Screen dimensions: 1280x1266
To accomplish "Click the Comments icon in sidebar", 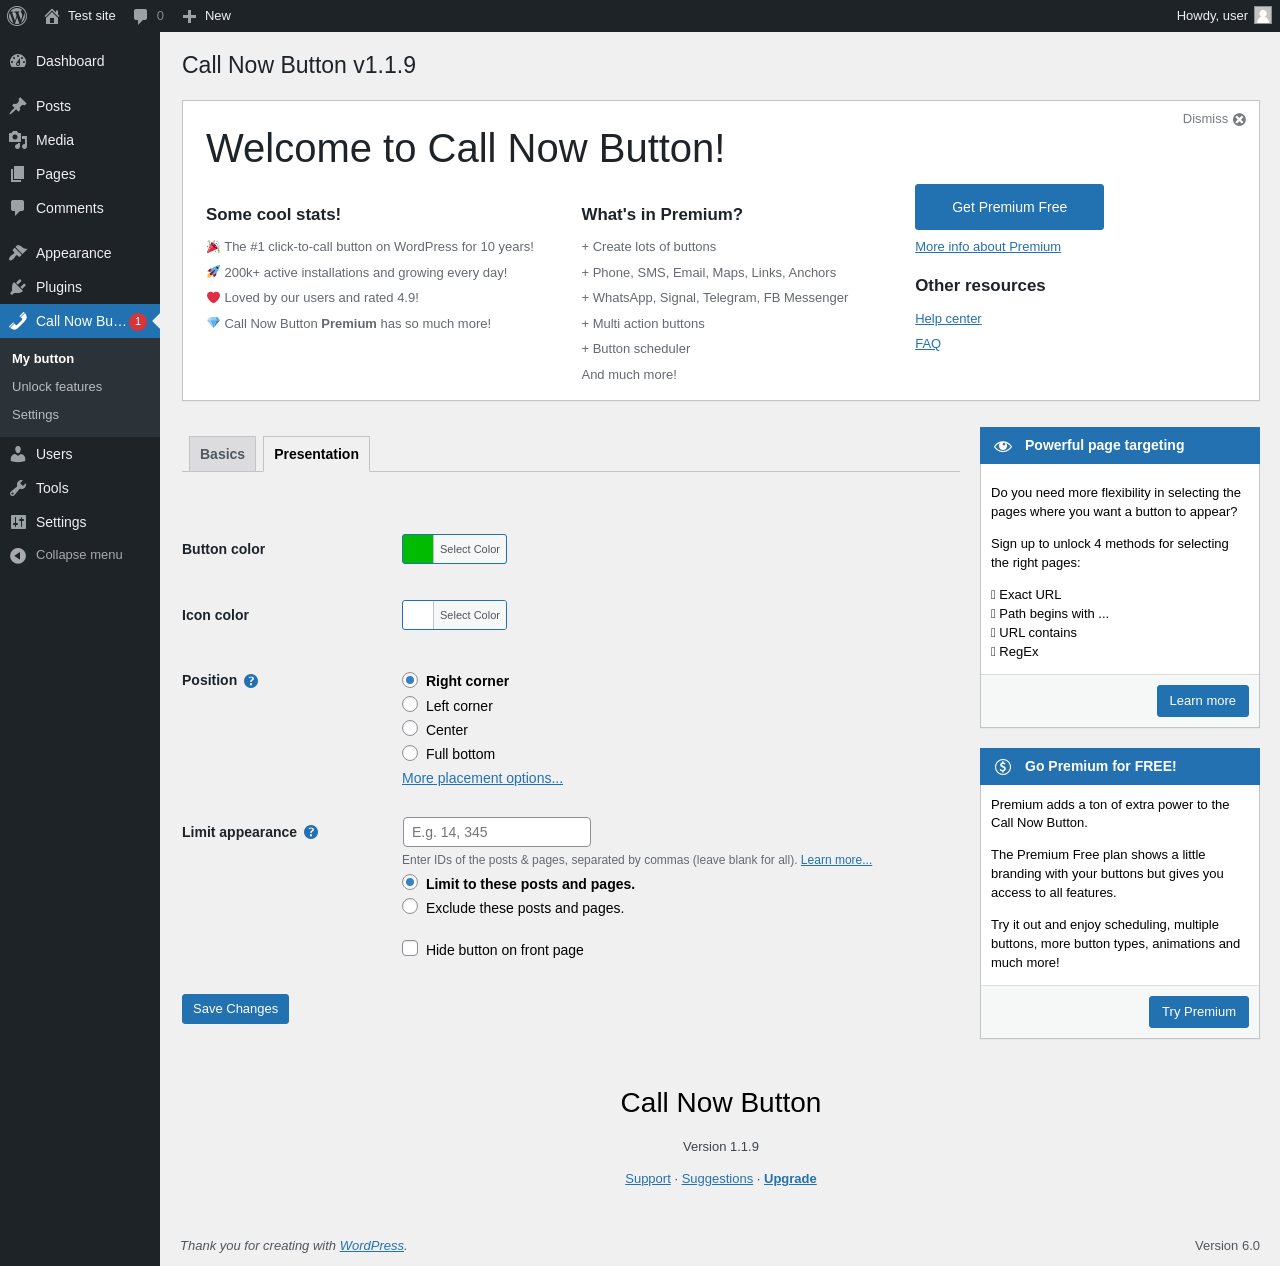I will coord(18,208).
